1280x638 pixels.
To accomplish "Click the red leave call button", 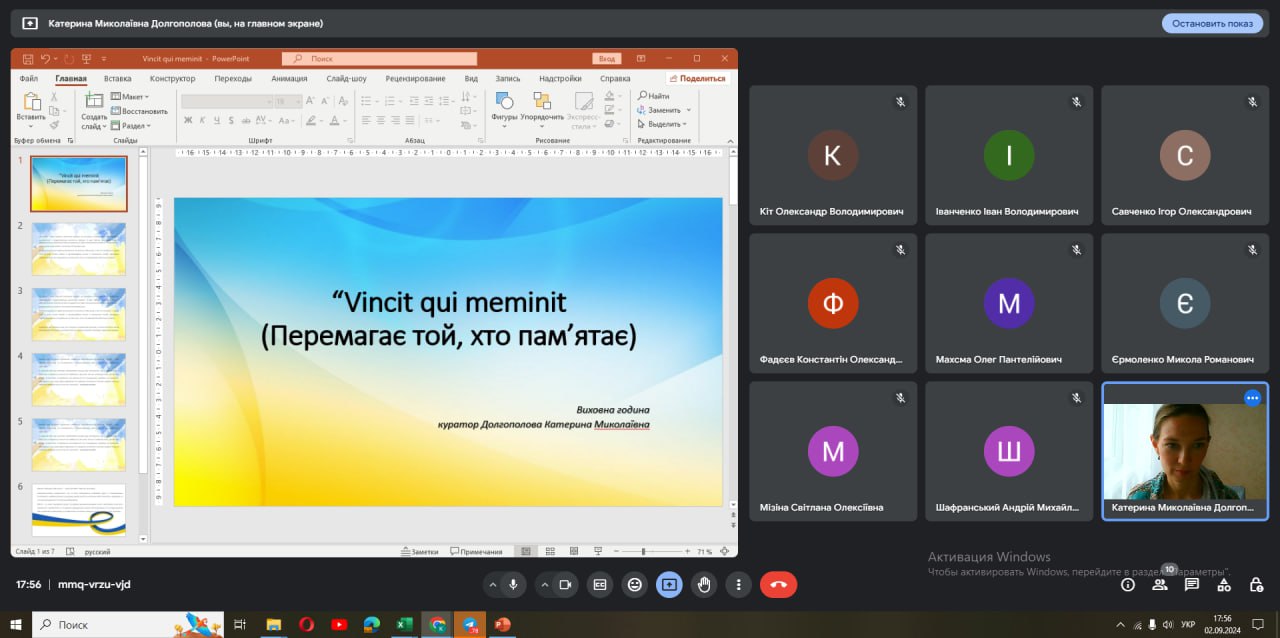I will [x=778, y=584].
